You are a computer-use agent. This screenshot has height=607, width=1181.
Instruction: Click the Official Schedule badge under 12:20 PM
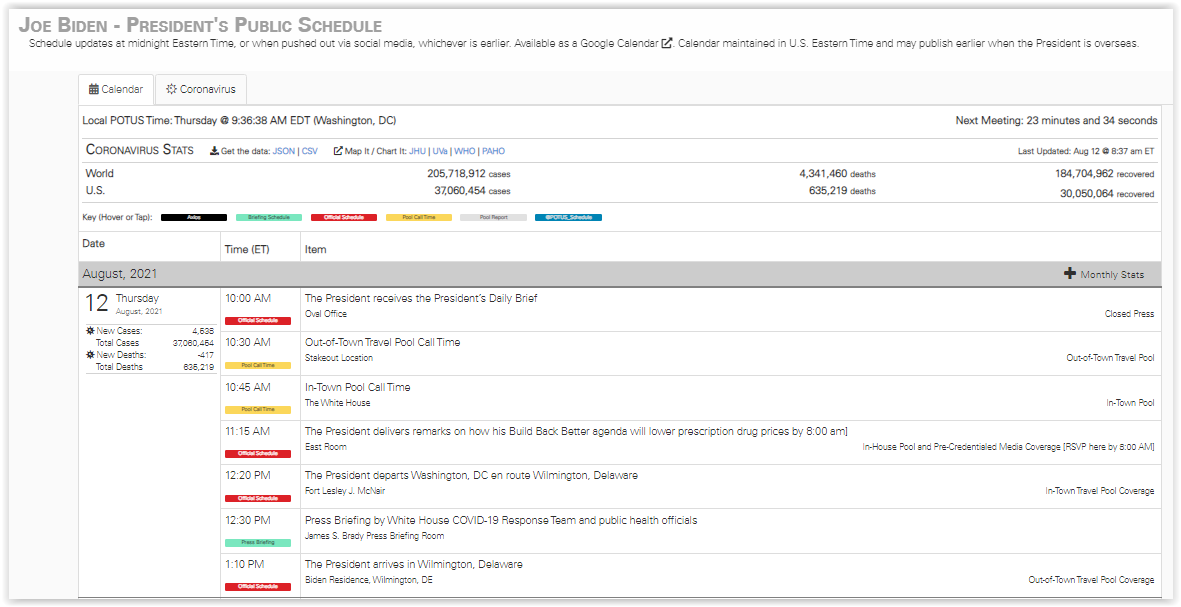258,498
